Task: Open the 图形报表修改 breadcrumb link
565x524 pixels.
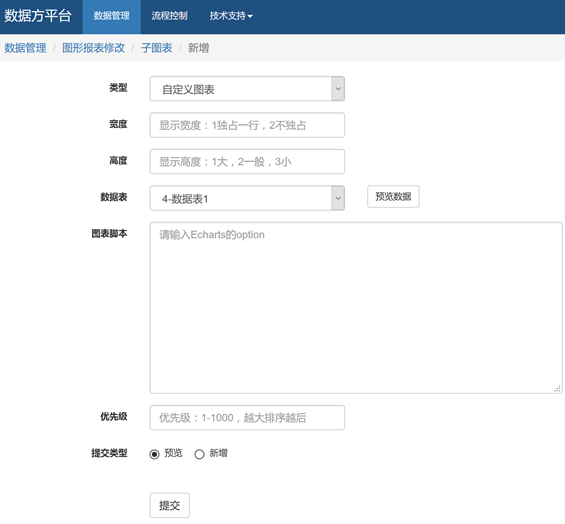Action: (x=93, y=48)
